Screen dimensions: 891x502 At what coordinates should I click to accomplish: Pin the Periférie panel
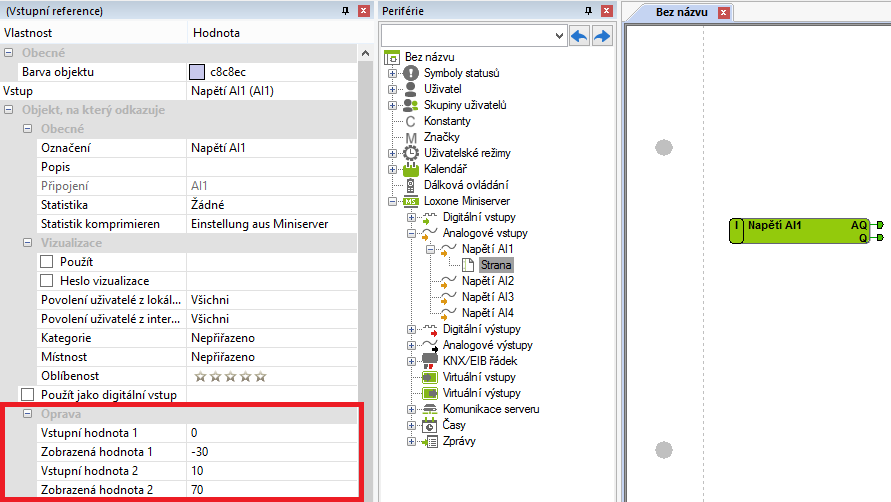pos(587,11)
